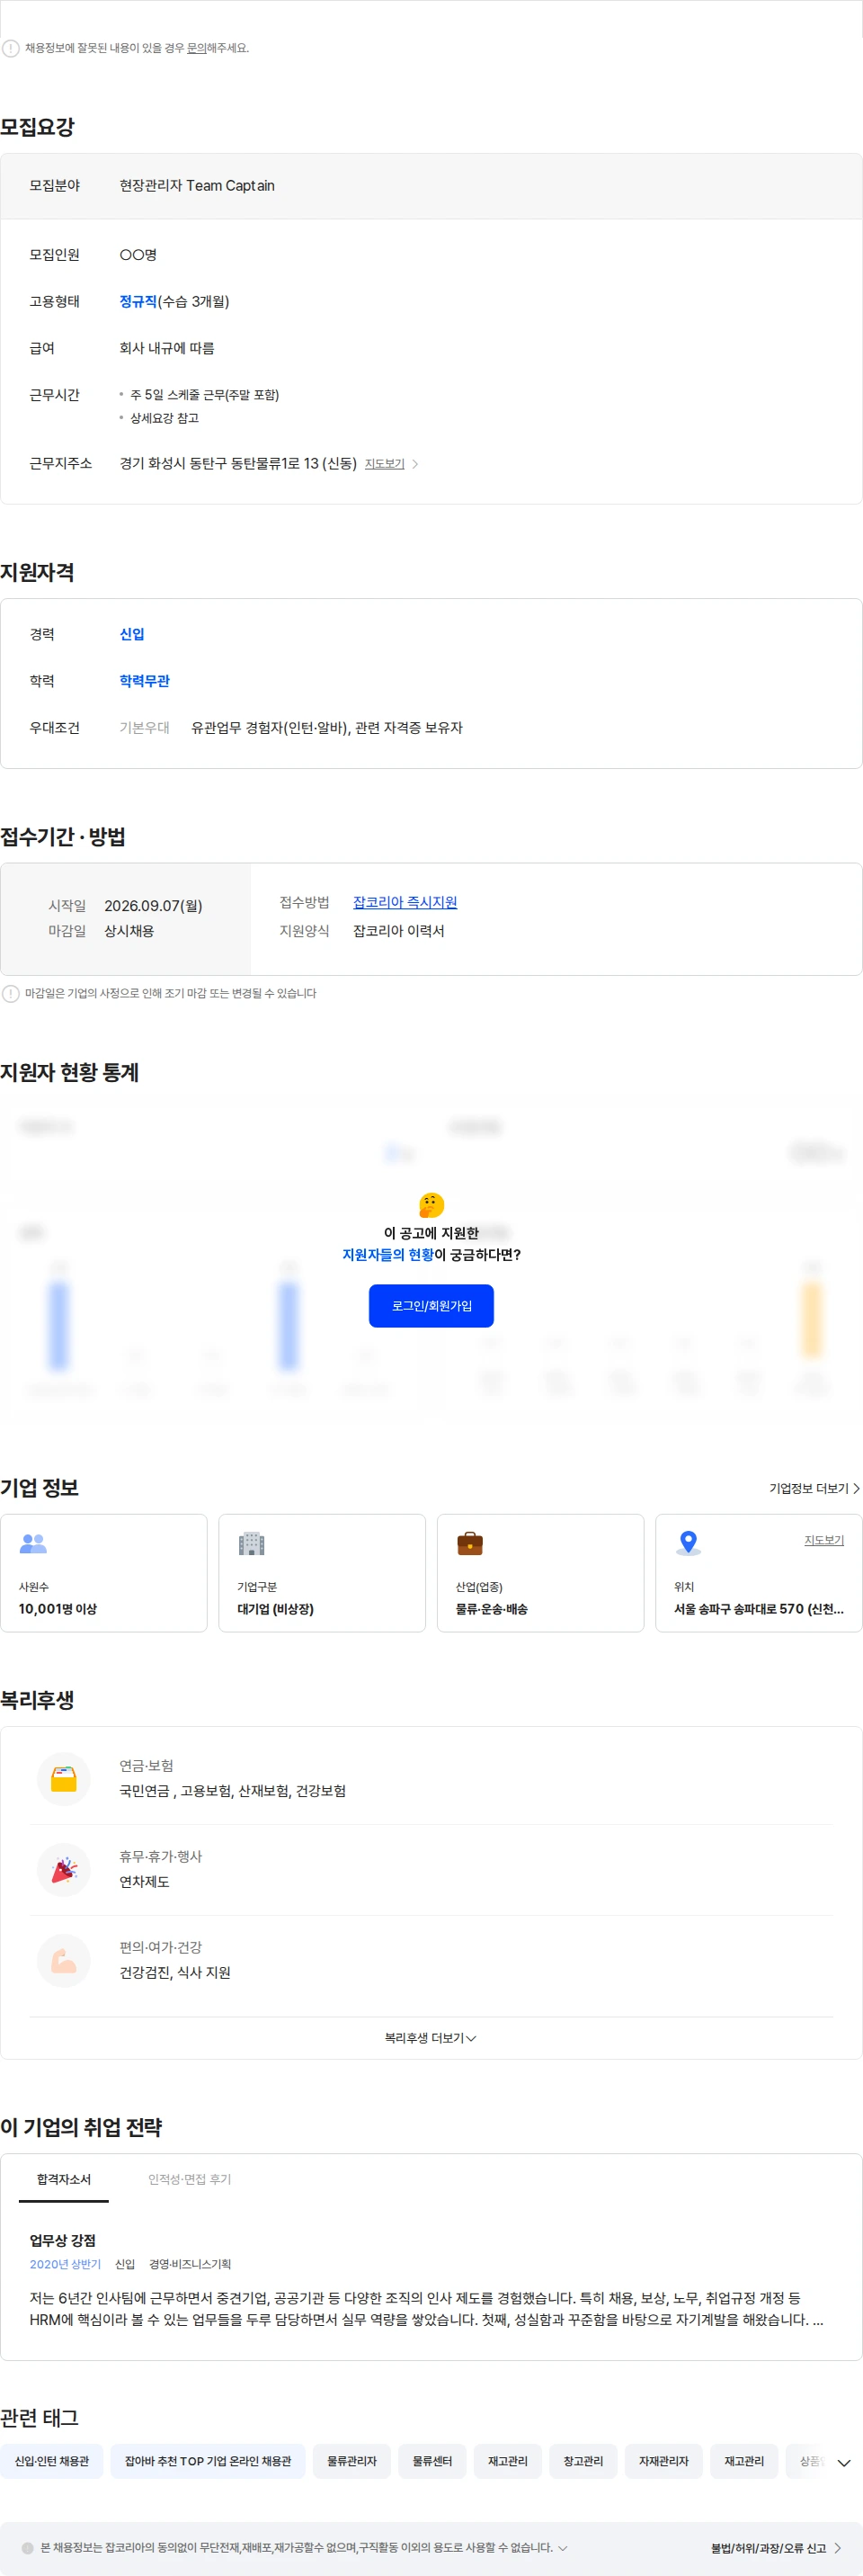Open 불법/허위/과장/오류 신고 link
The image size is (863, 2576).
tap(768, 2548)
